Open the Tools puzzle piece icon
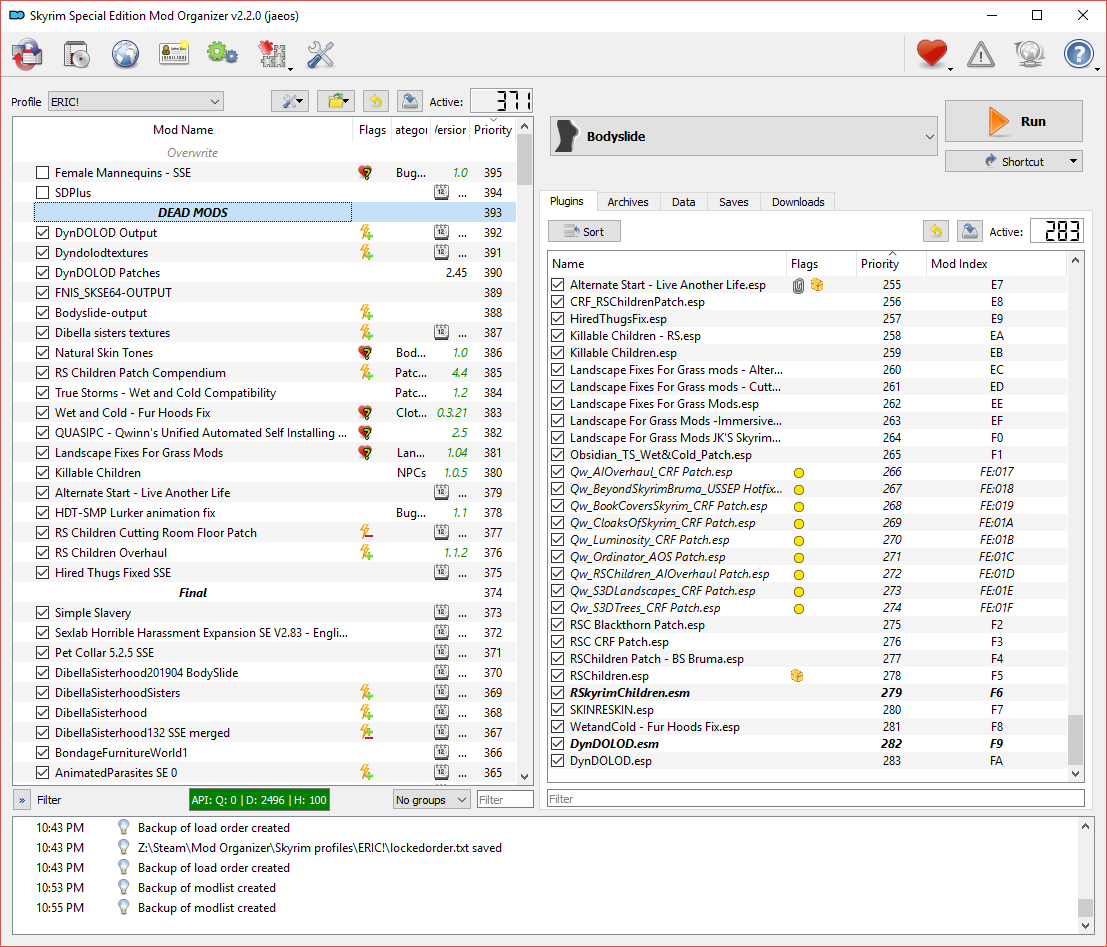 pos(272,54)
